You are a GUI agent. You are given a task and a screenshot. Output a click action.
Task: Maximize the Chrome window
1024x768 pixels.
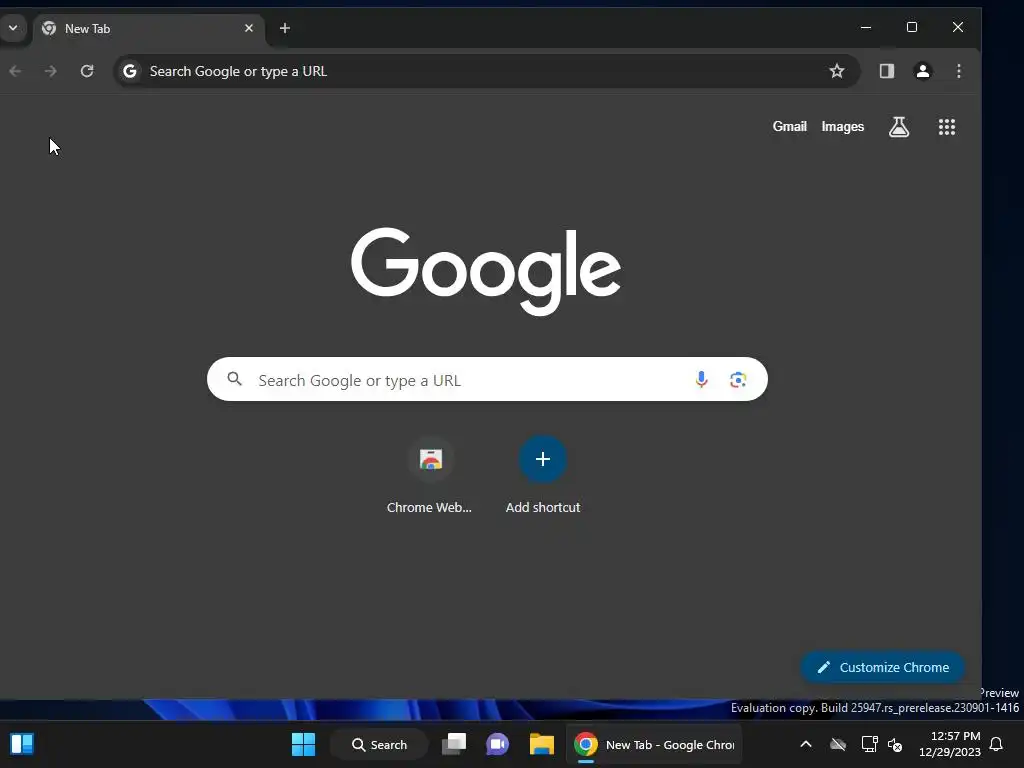click(x=912, y=27)
